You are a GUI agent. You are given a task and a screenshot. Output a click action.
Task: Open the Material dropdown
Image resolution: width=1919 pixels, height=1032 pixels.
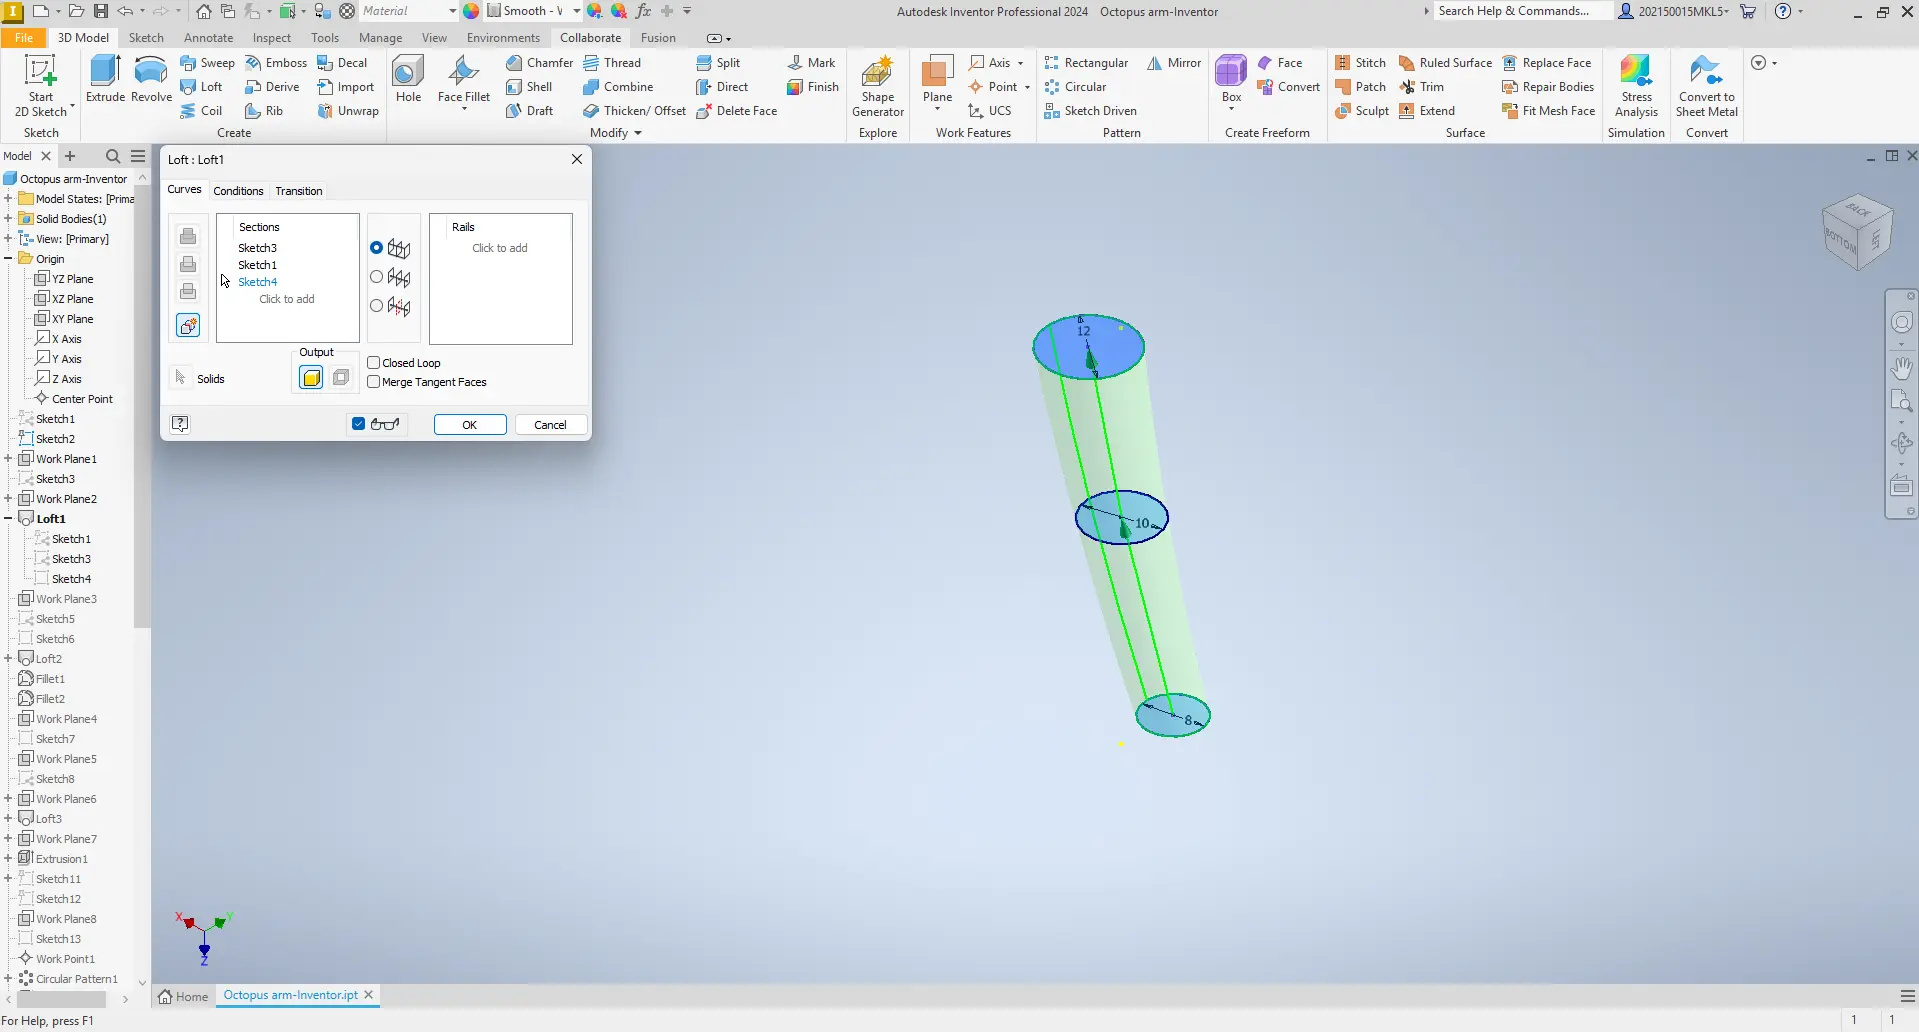[451, 11]
